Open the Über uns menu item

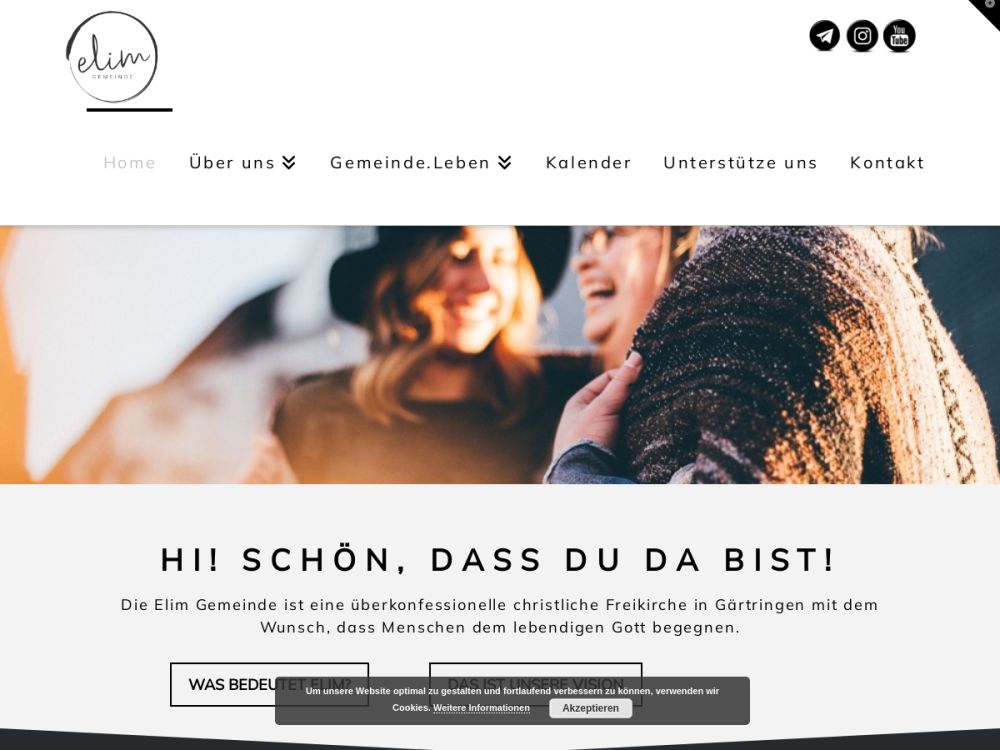point(232,163)
